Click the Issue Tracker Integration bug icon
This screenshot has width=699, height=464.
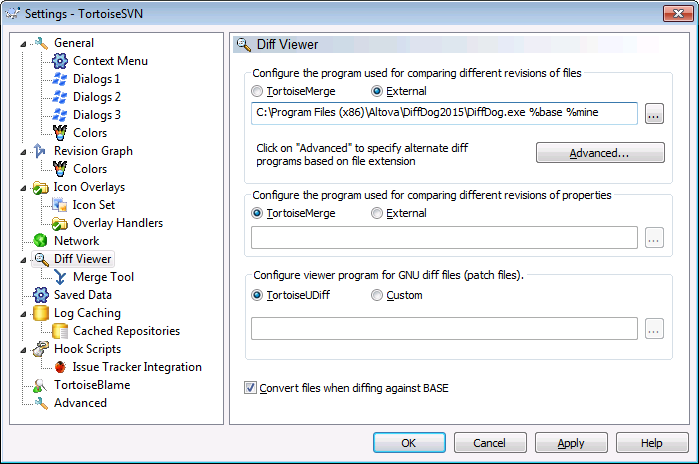point(60,367)
